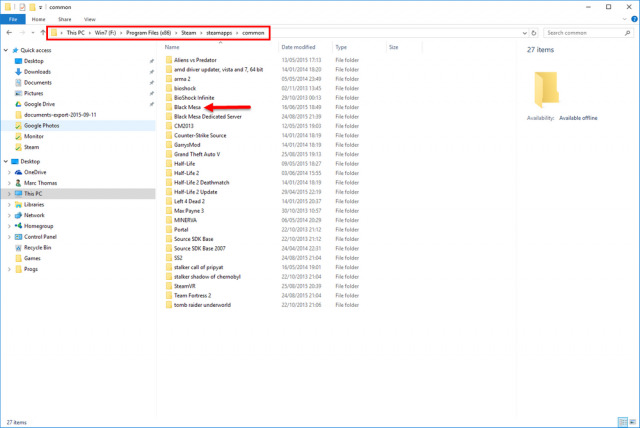Screen dimensions: 640x428
Task: Switch to the View ribbon tab
Action: [89, 19]
